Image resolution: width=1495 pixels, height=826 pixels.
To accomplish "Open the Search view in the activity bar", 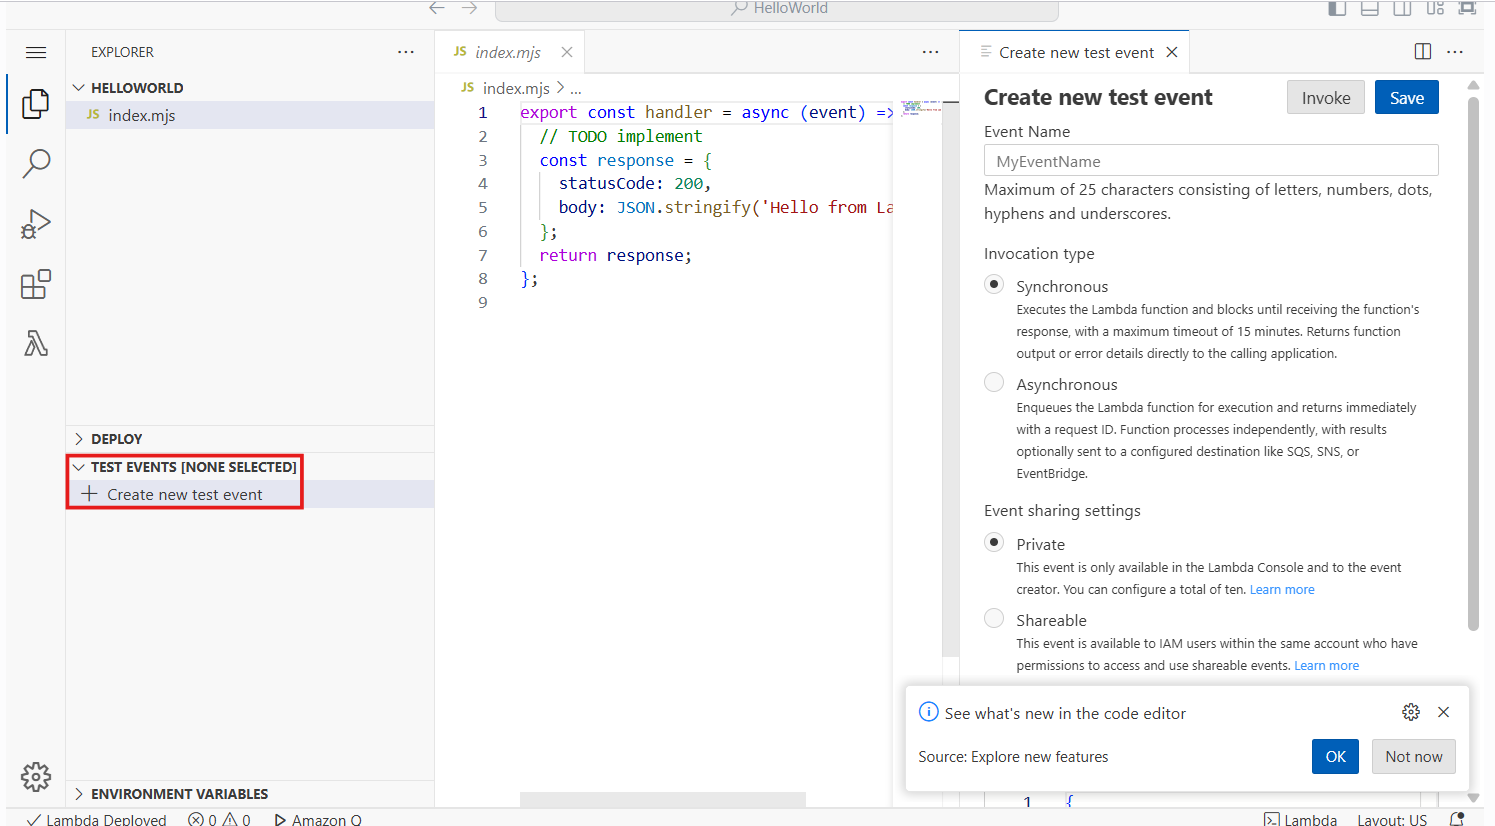I will pos(36,163).
